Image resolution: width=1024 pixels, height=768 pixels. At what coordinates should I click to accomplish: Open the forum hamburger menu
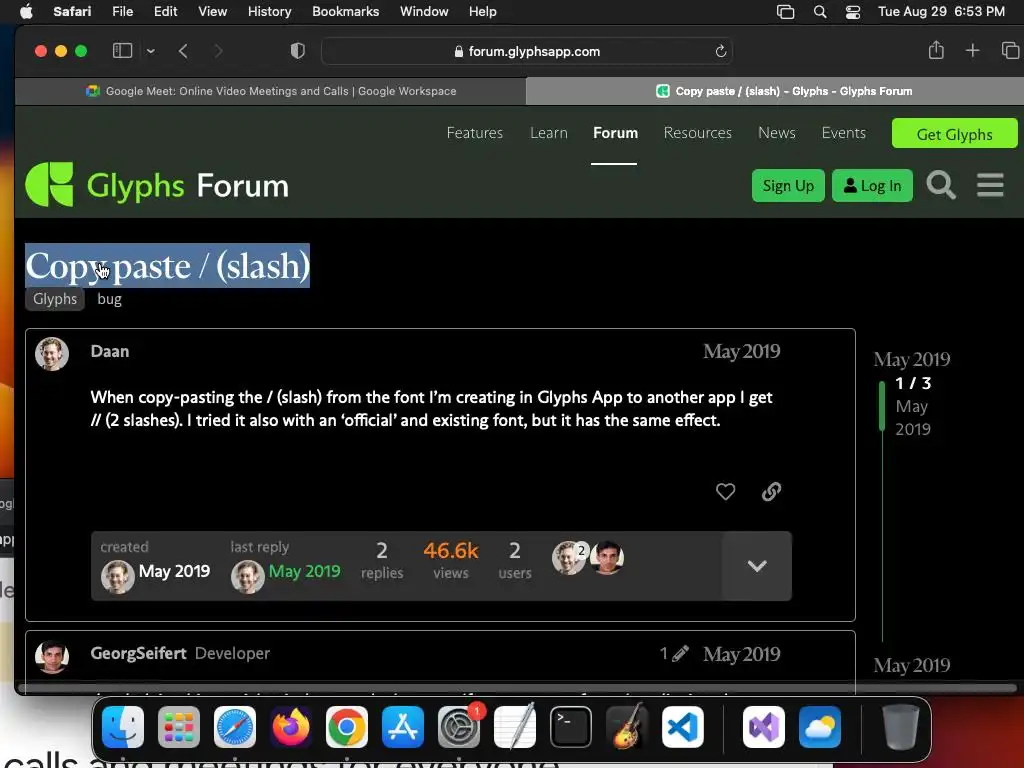[x=990, y=185]
